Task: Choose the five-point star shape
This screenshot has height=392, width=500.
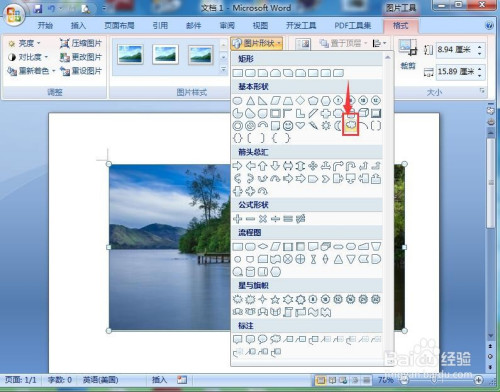Action: [x=275, y=299]
